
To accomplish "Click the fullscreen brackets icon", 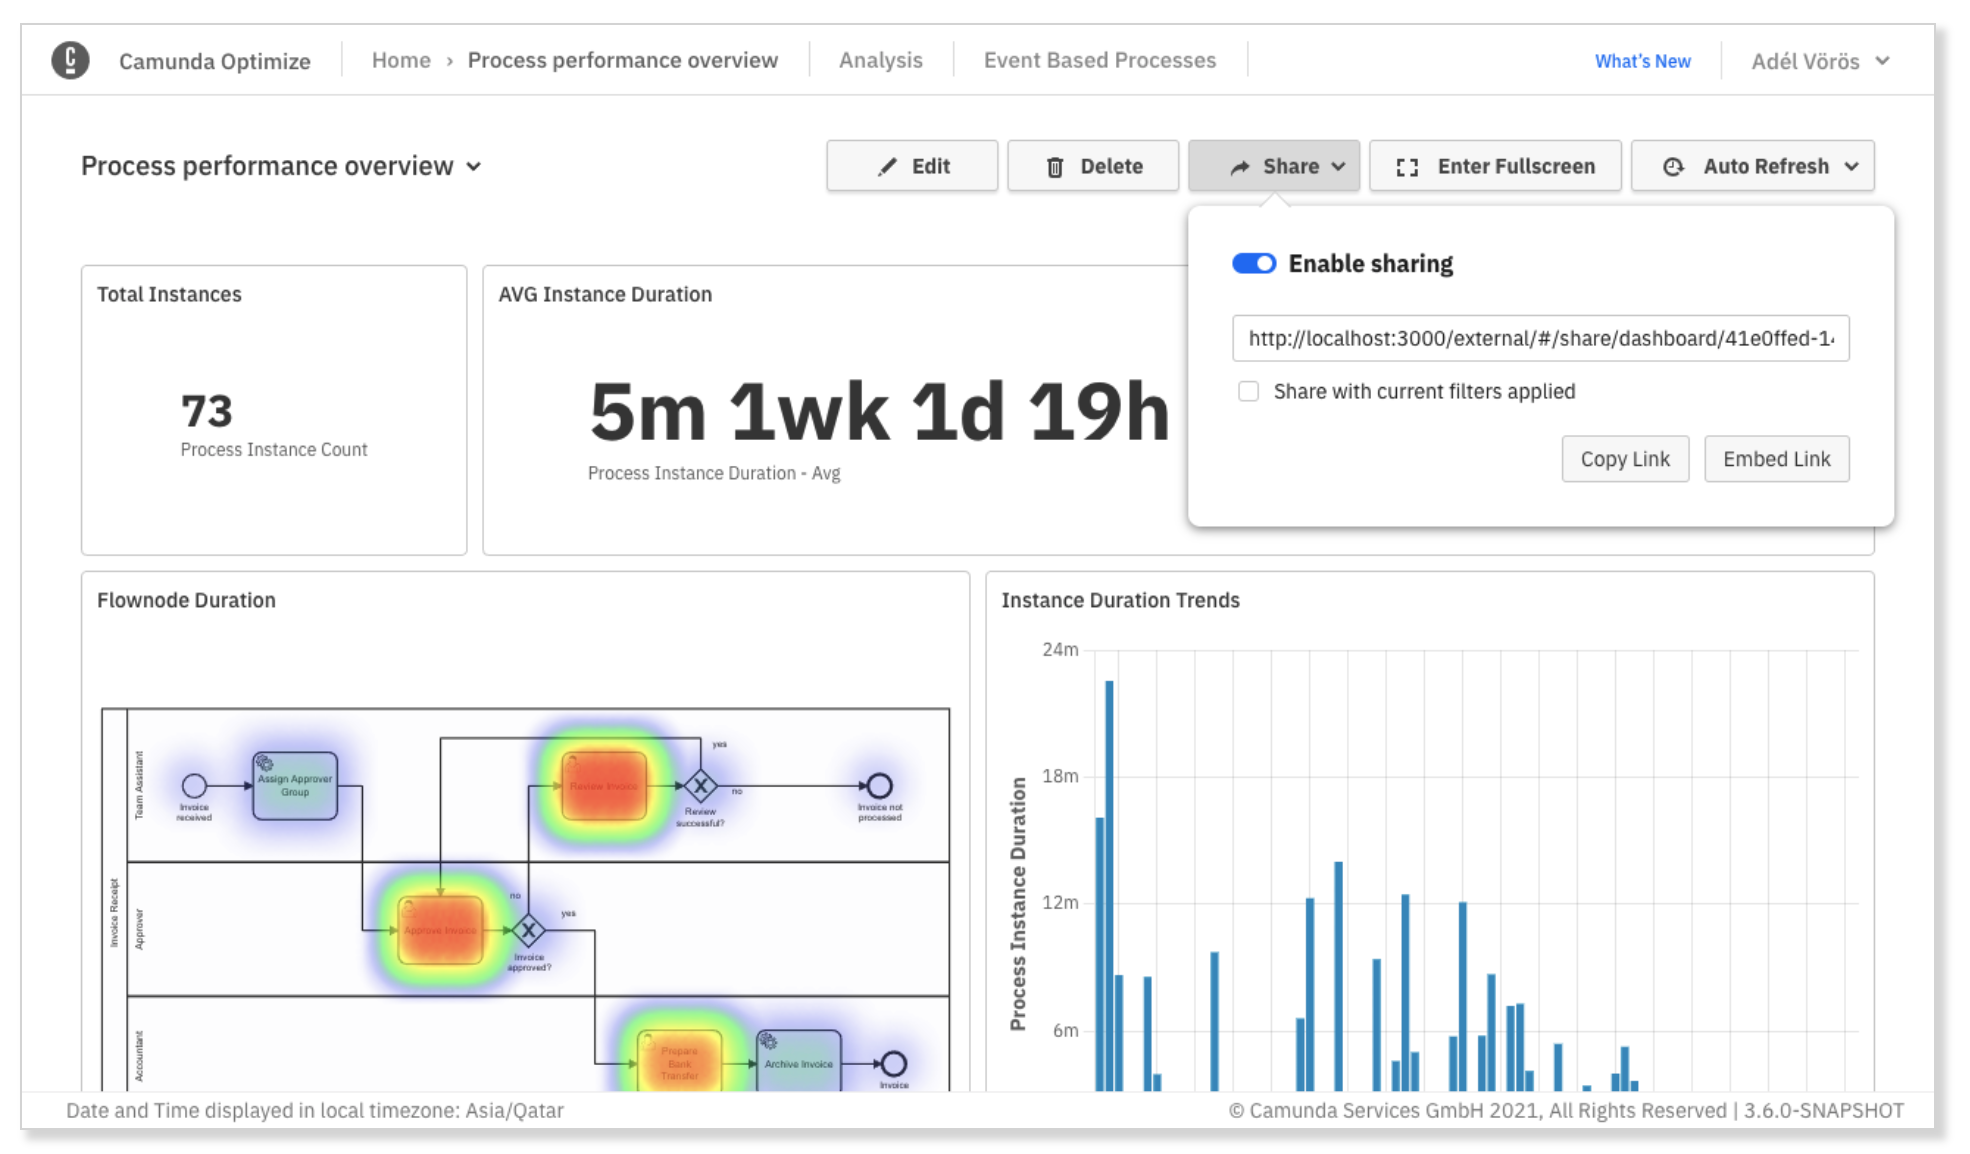I will [x=1407, y=167].
